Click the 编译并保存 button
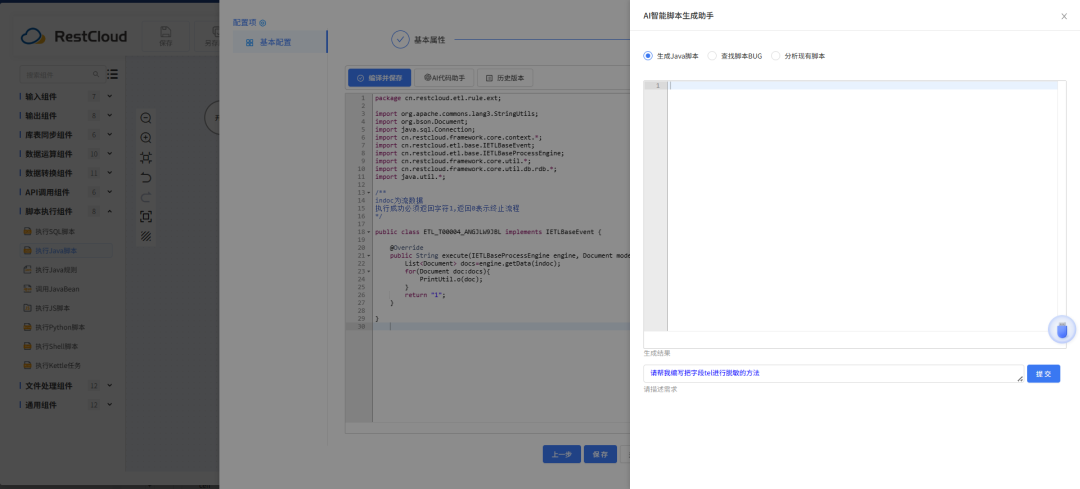 point(379,78)
